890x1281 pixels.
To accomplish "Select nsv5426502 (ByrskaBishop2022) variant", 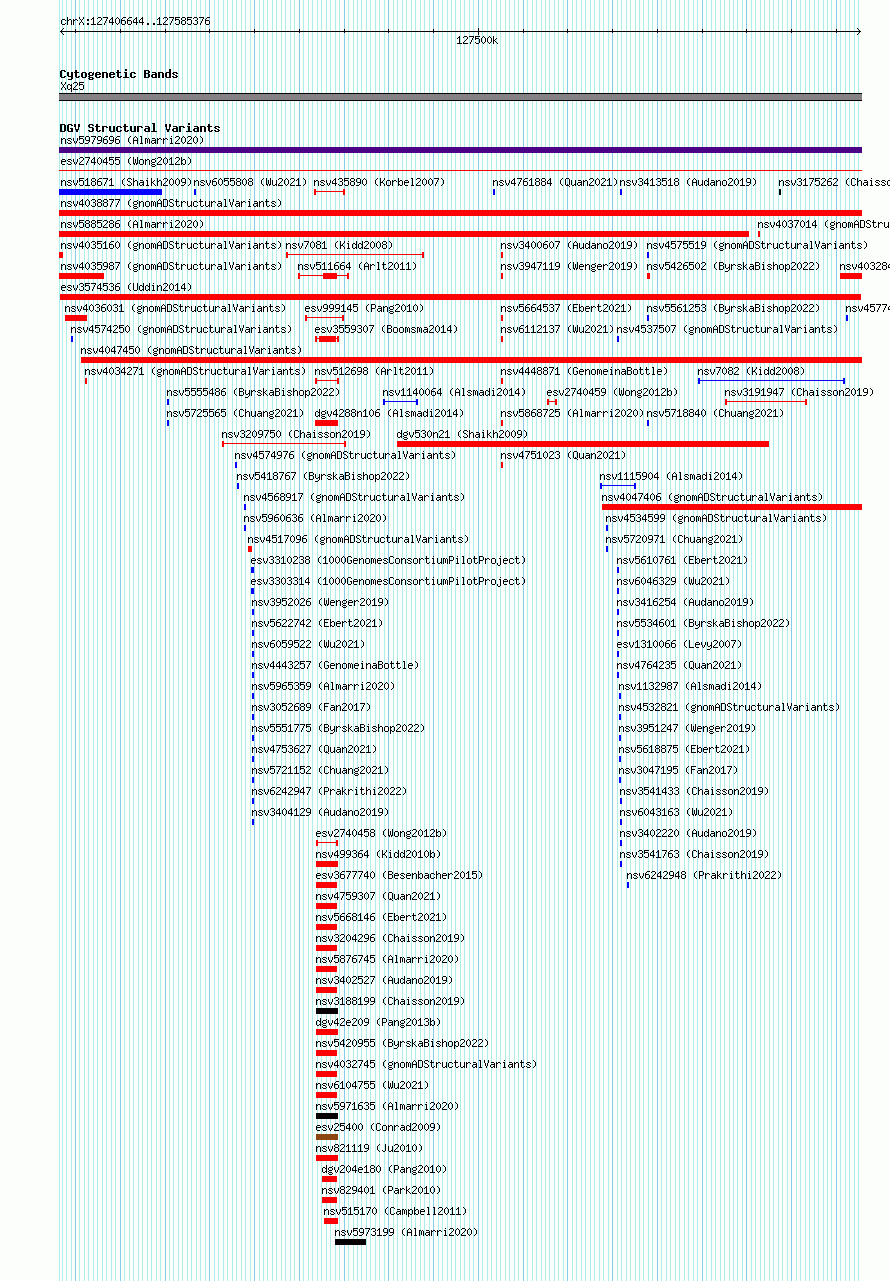I will pos(733,266).
